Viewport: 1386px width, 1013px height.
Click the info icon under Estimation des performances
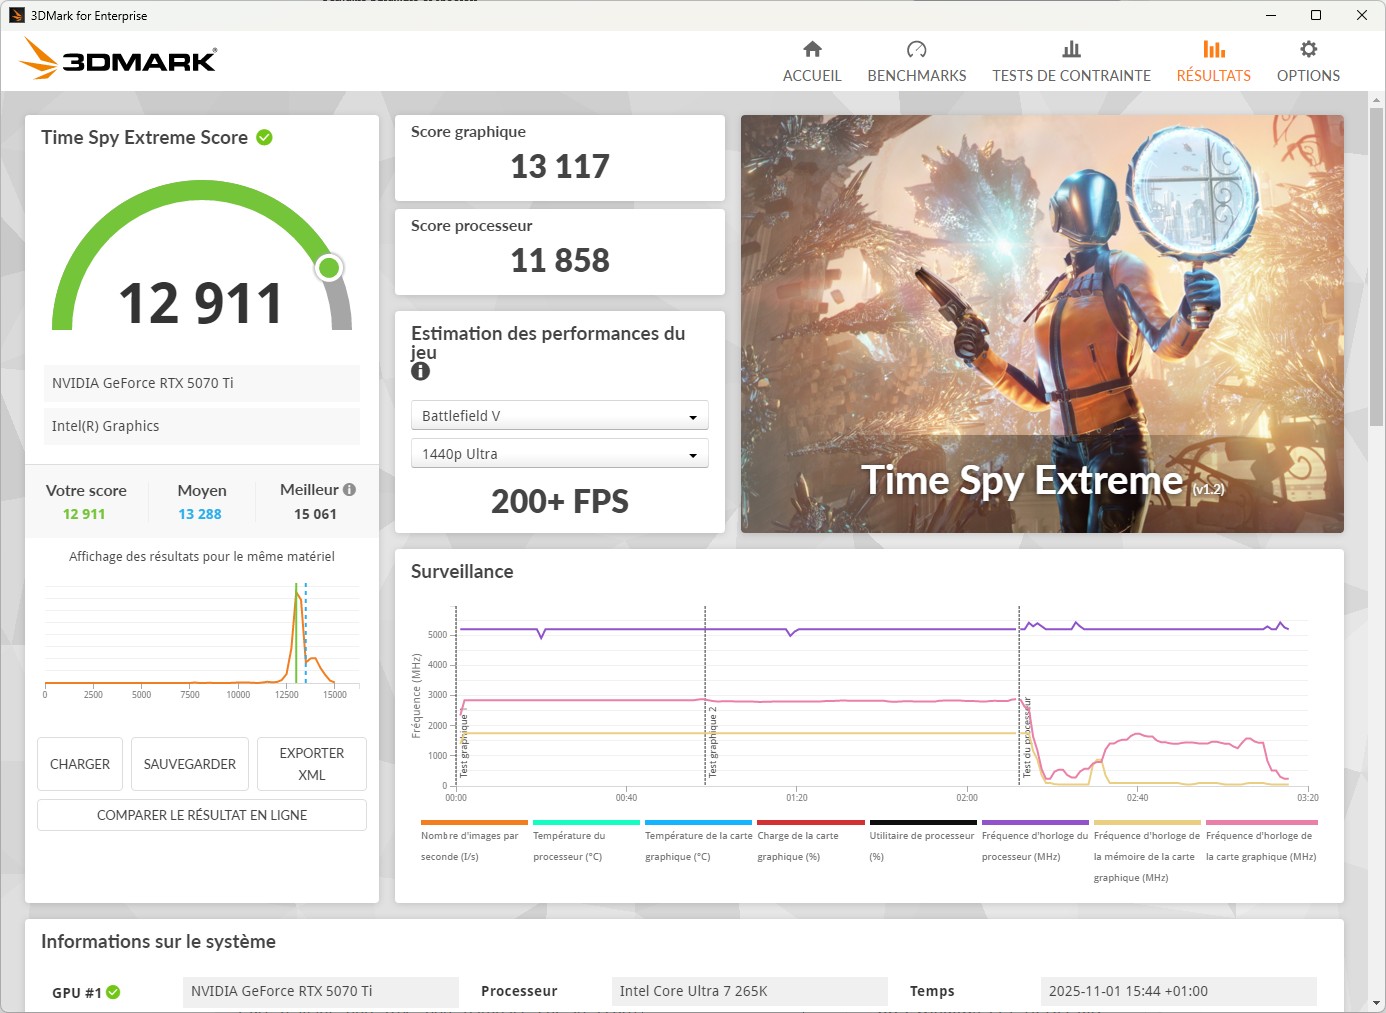(x=420, y=371)
